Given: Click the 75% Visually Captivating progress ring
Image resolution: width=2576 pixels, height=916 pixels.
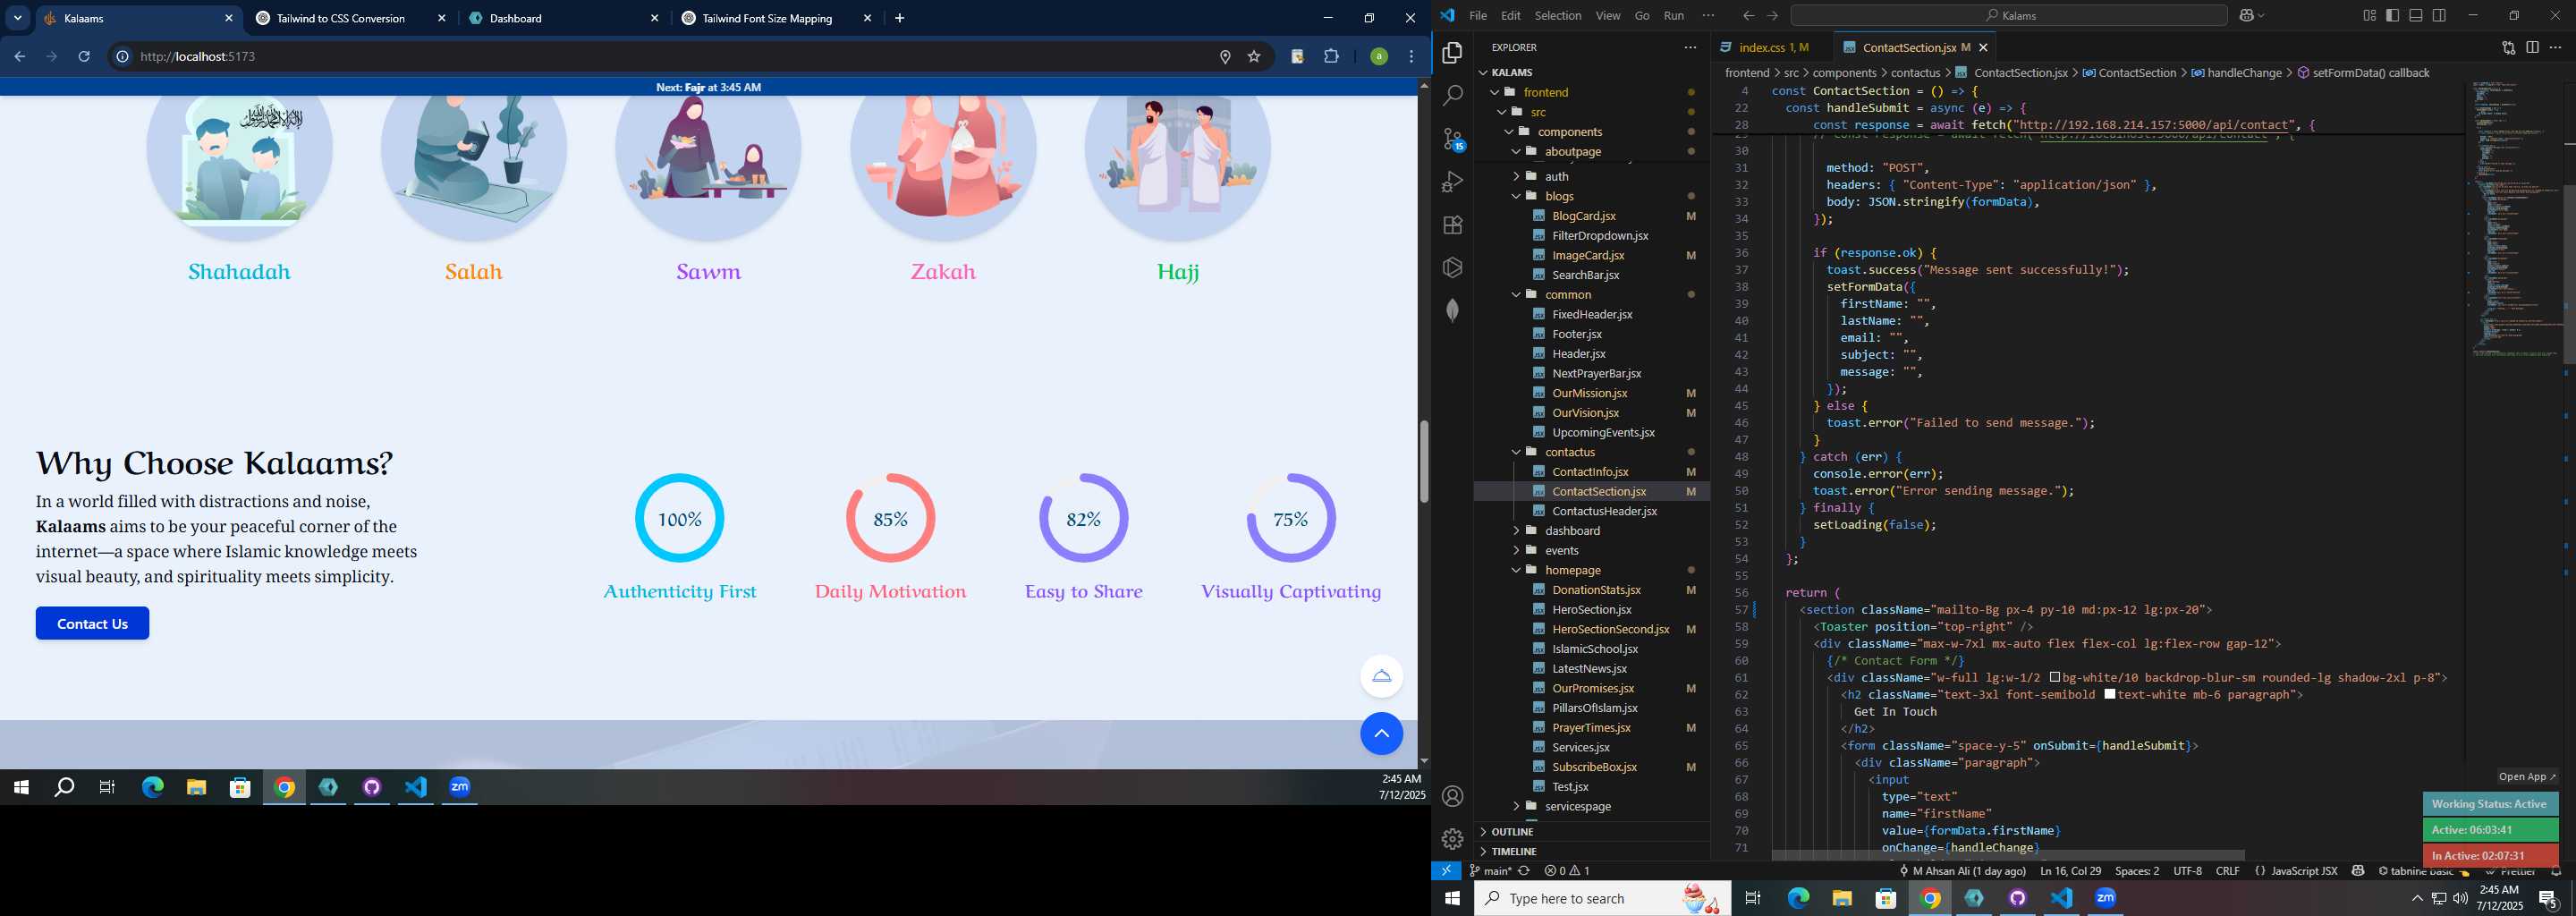Looking at the screenshot, I should click(x=1290, y=518).
